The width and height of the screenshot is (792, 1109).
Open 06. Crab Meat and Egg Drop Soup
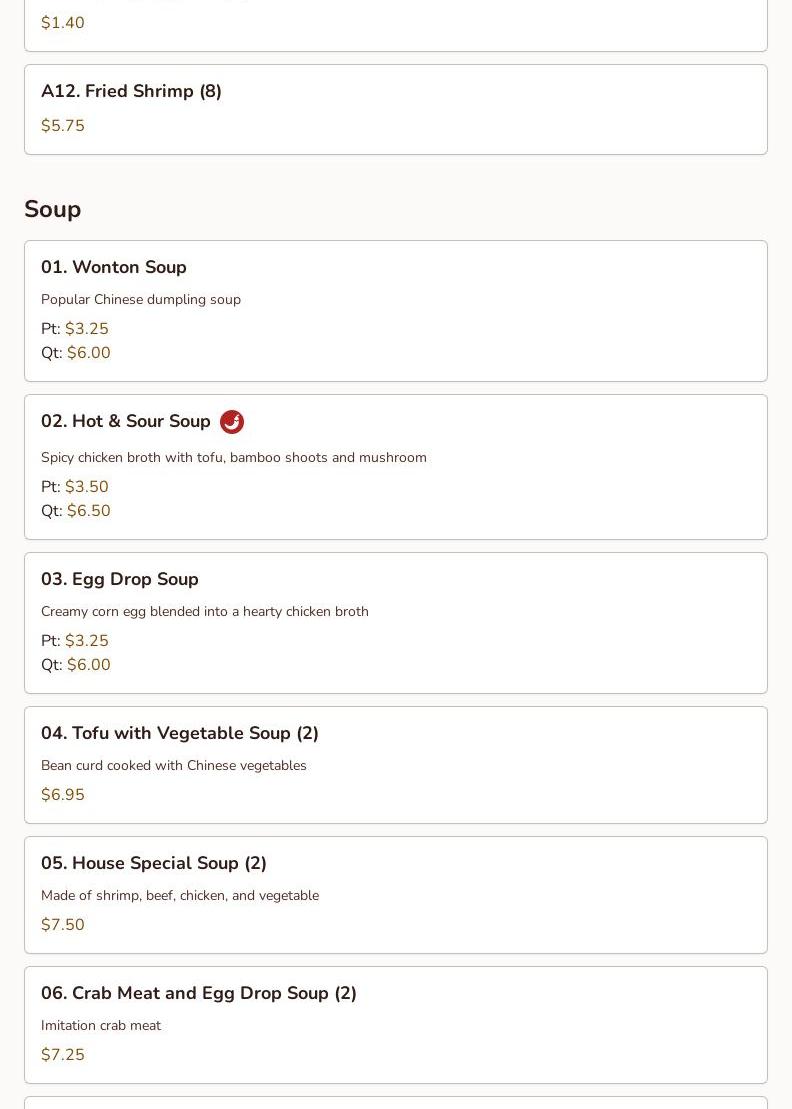tap(199, 994)
